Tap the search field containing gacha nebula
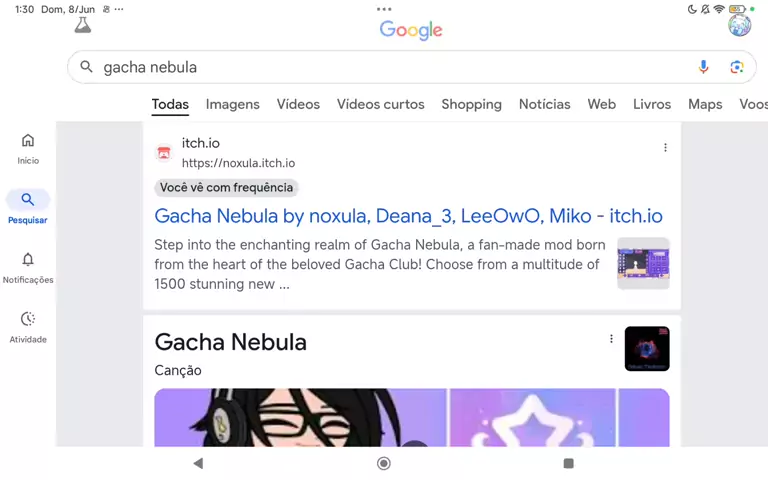 coord(380,67)
